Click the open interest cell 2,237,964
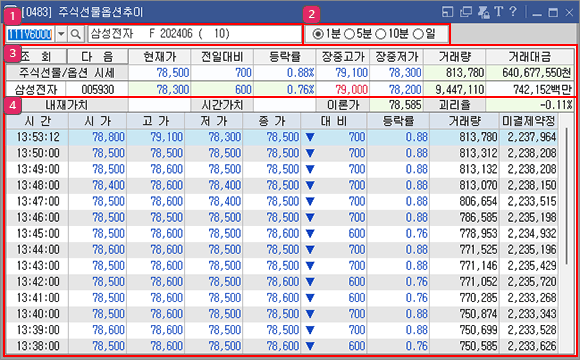The height and width of the screenshot is (360, 580). (x=529, y=137)
